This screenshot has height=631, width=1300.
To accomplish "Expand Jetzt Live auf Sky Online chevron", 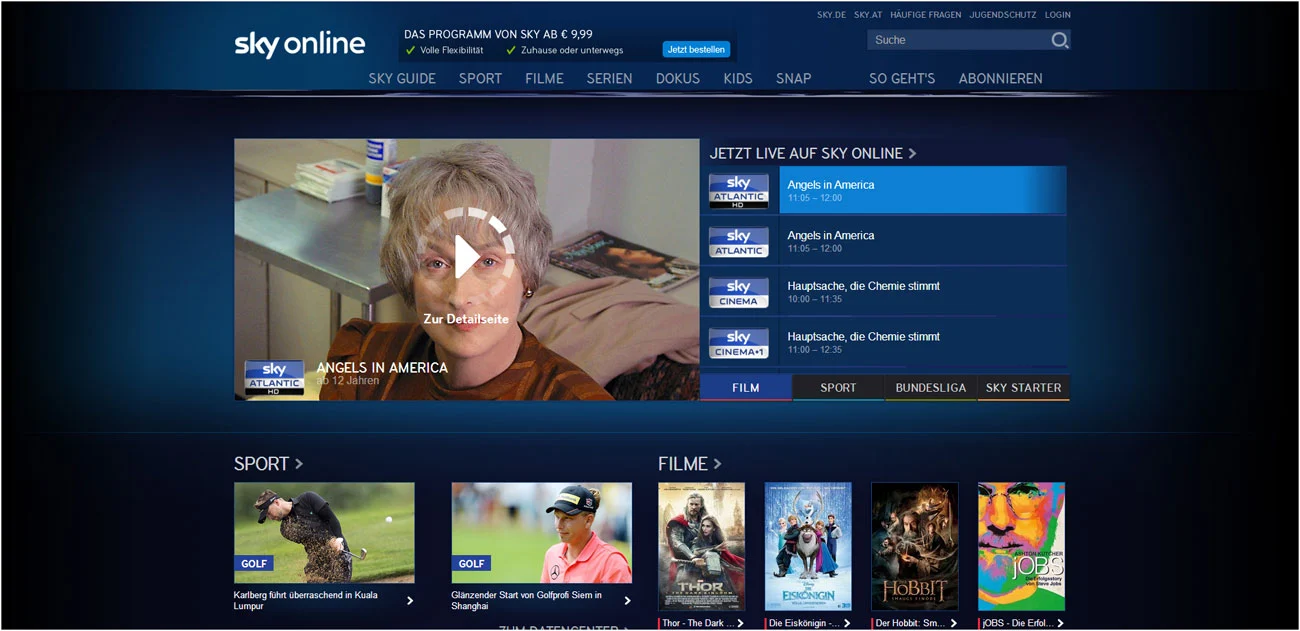I will [912, 154].
